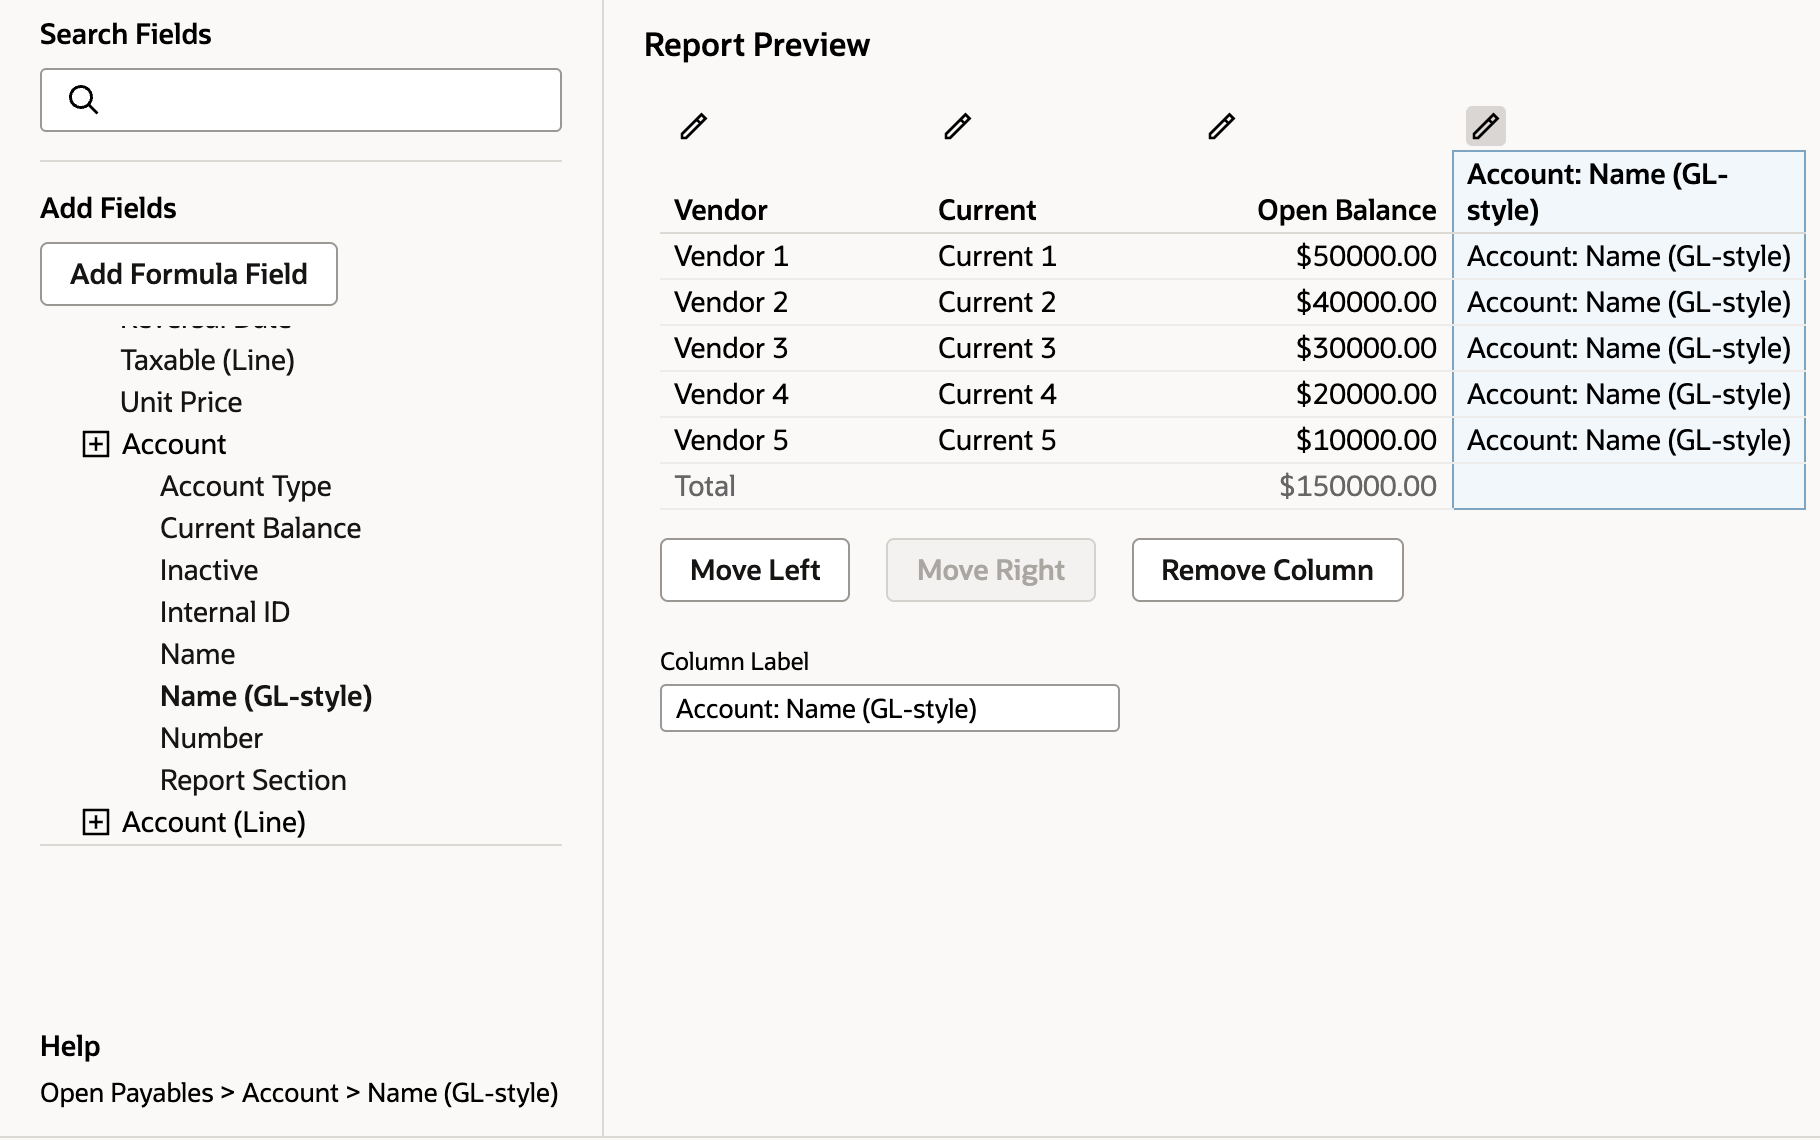Click the Open Balance column header
The width and height of the screenshot is (1820, 1140).
tap(1346, 210)
